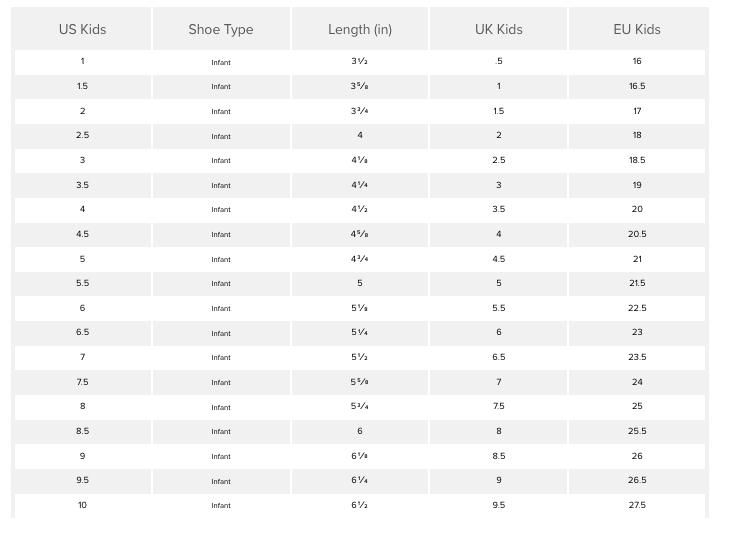Select the Infant cell for US size 10
Screen dimensions: 740x534
coord(221,505)
